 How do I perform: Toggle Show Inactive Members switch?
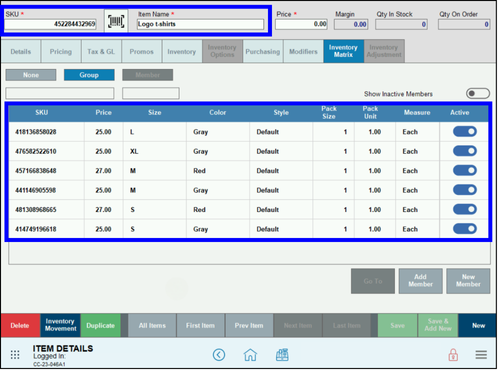coord(478,94)
